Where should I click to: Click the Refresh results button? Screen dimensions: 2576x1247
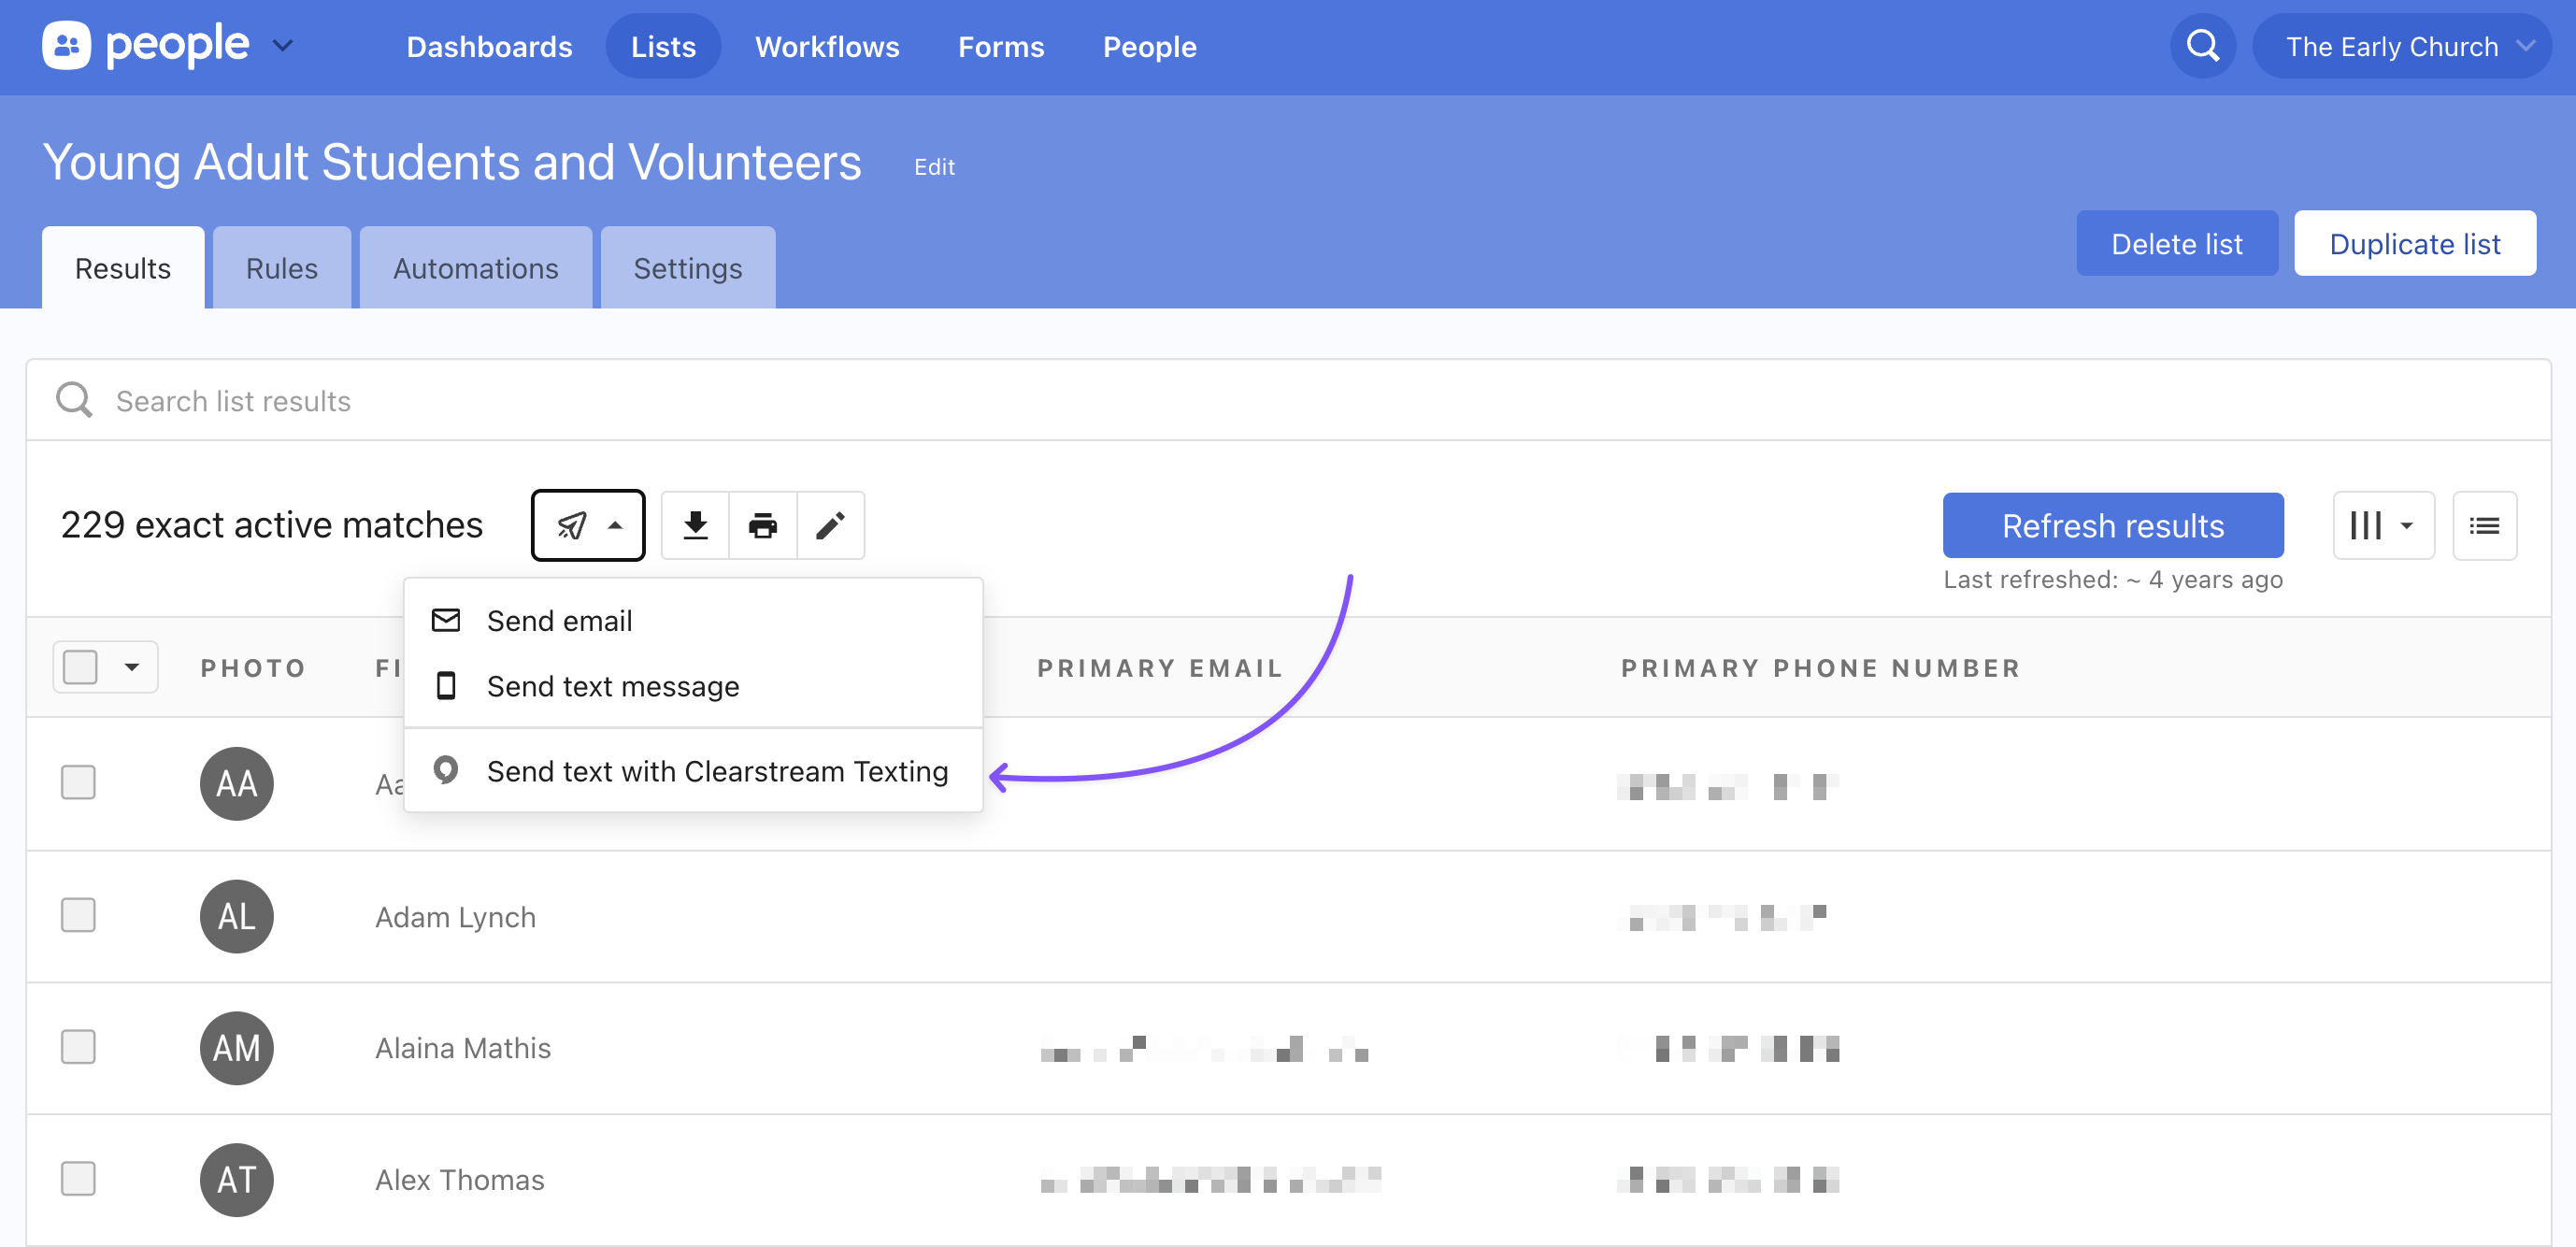coord(2112,524)
